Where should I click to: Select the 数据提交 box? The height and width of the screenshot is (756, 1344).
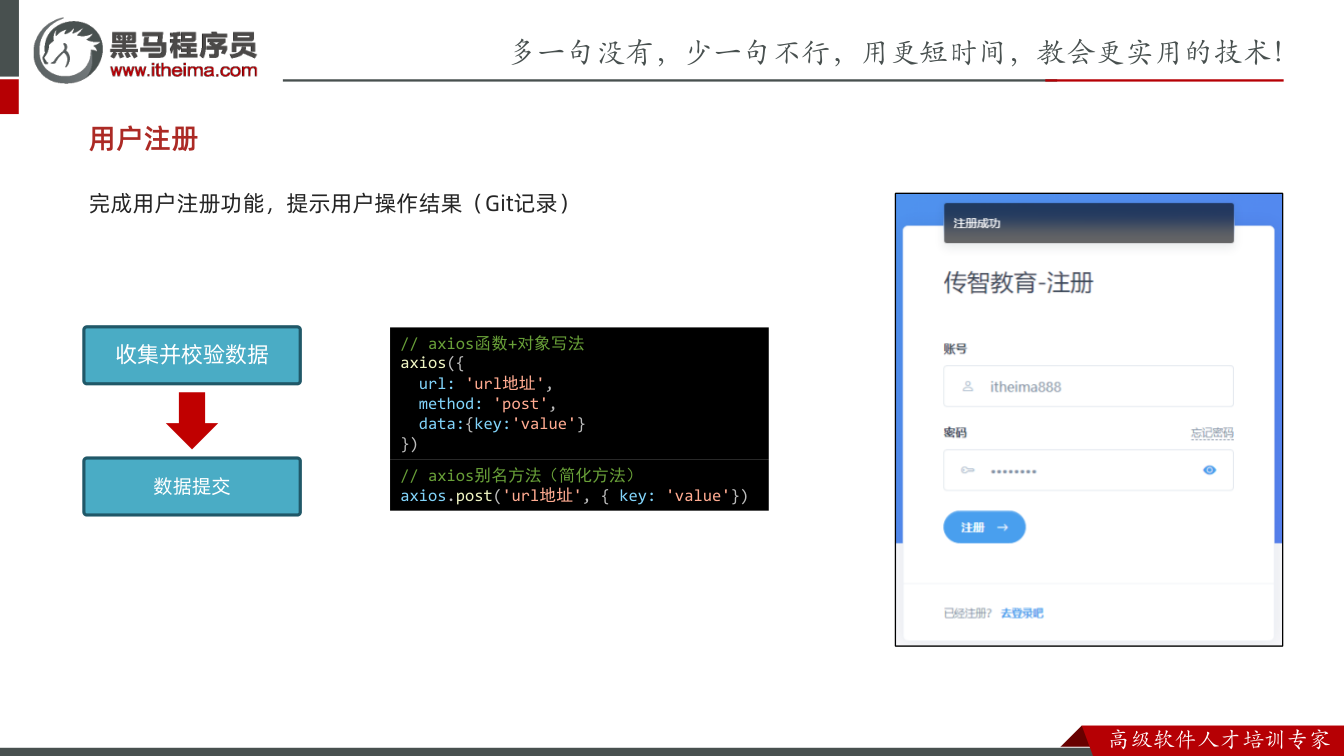(192, 487)
